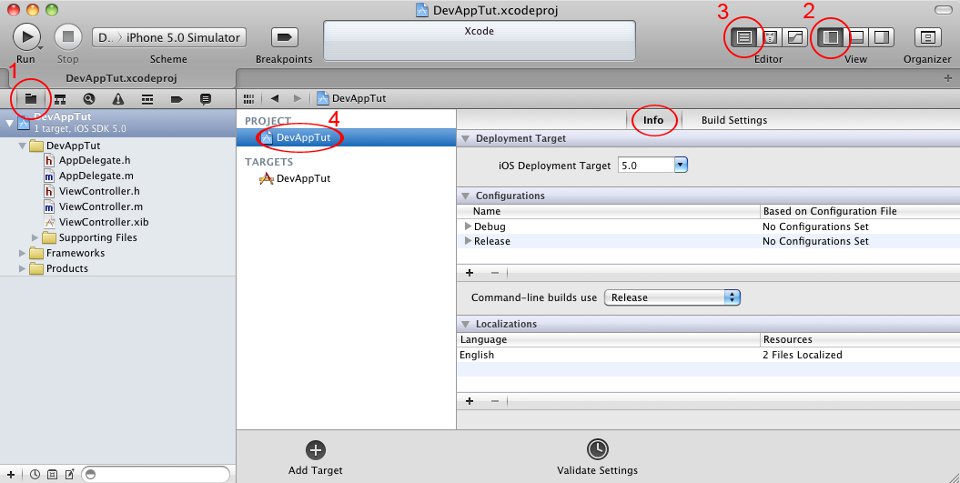
Task: Add a localization with plus button
Action: point(470,401)
